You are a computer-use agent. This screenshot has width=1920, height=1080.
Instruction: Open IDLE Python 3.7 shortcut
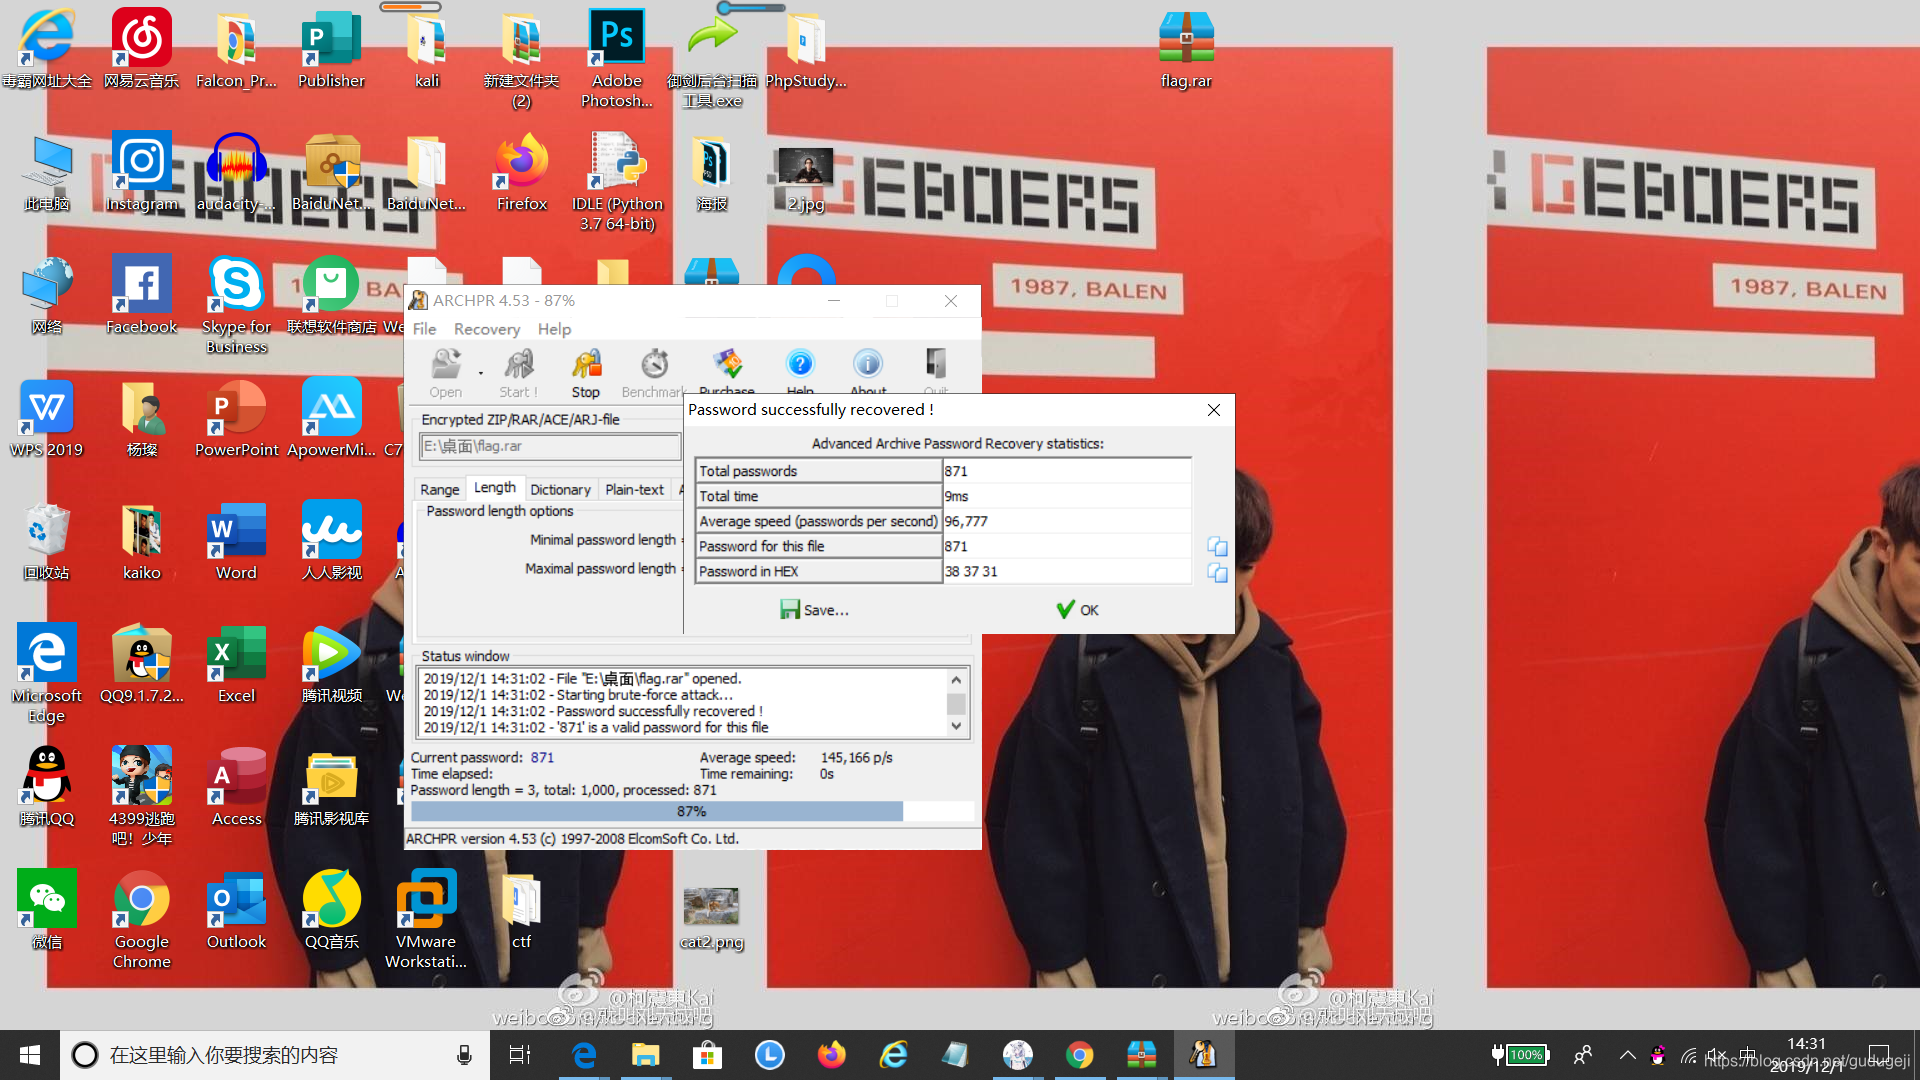click(x=617, y=182)
